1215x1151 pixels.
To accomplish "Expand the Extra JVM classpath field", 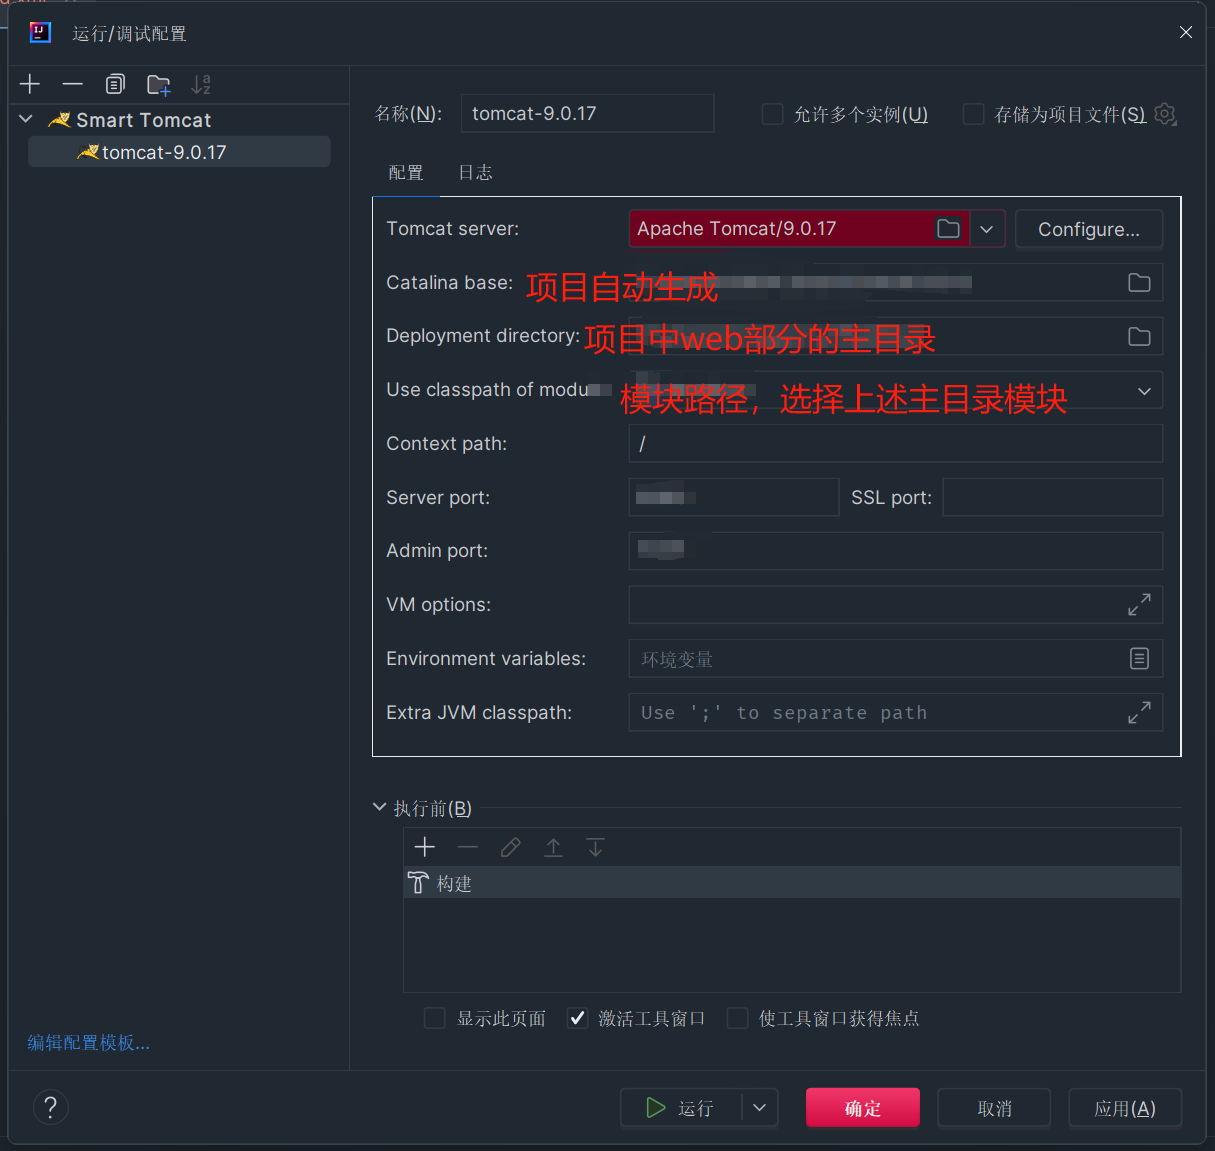I will tap(1139, 713).
